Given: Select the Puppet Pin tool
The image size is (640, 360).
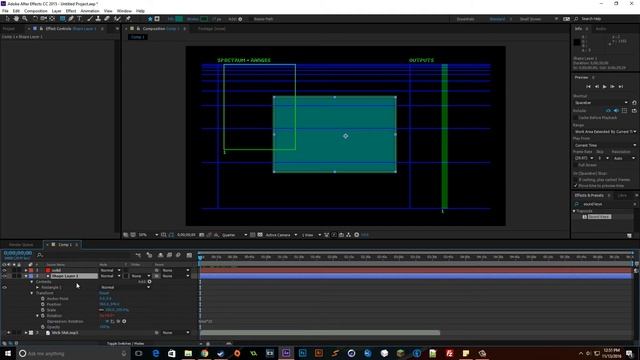Looking at the screenshot, I should tap(128, 19).
